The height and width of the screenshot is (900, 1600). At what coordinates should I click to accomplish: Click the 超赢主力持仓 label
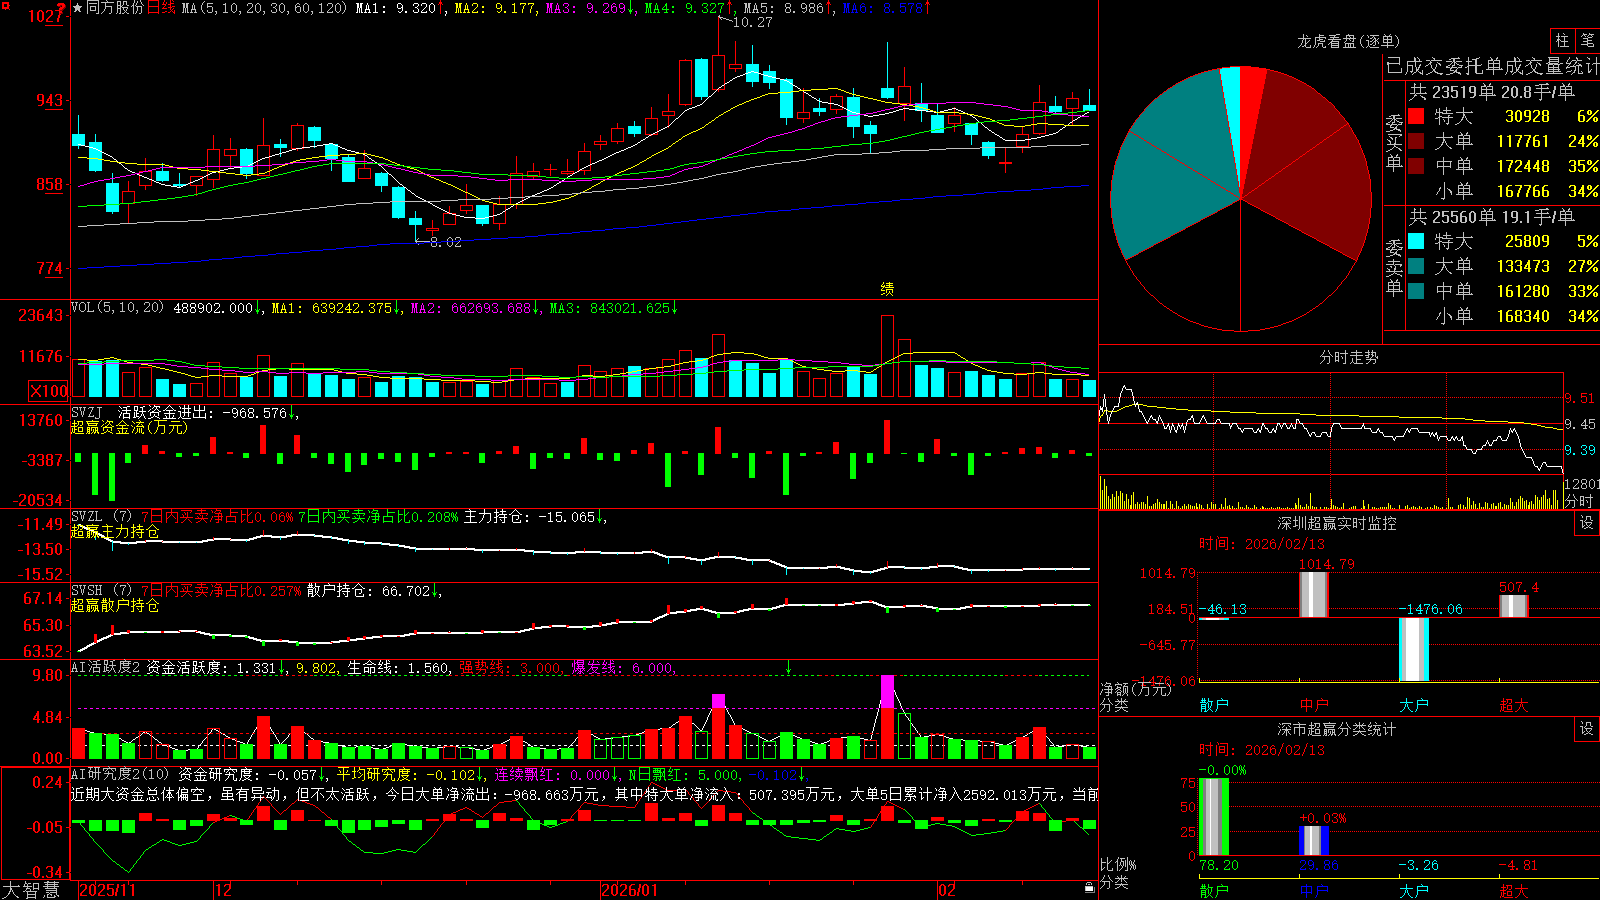pos(115,531)
